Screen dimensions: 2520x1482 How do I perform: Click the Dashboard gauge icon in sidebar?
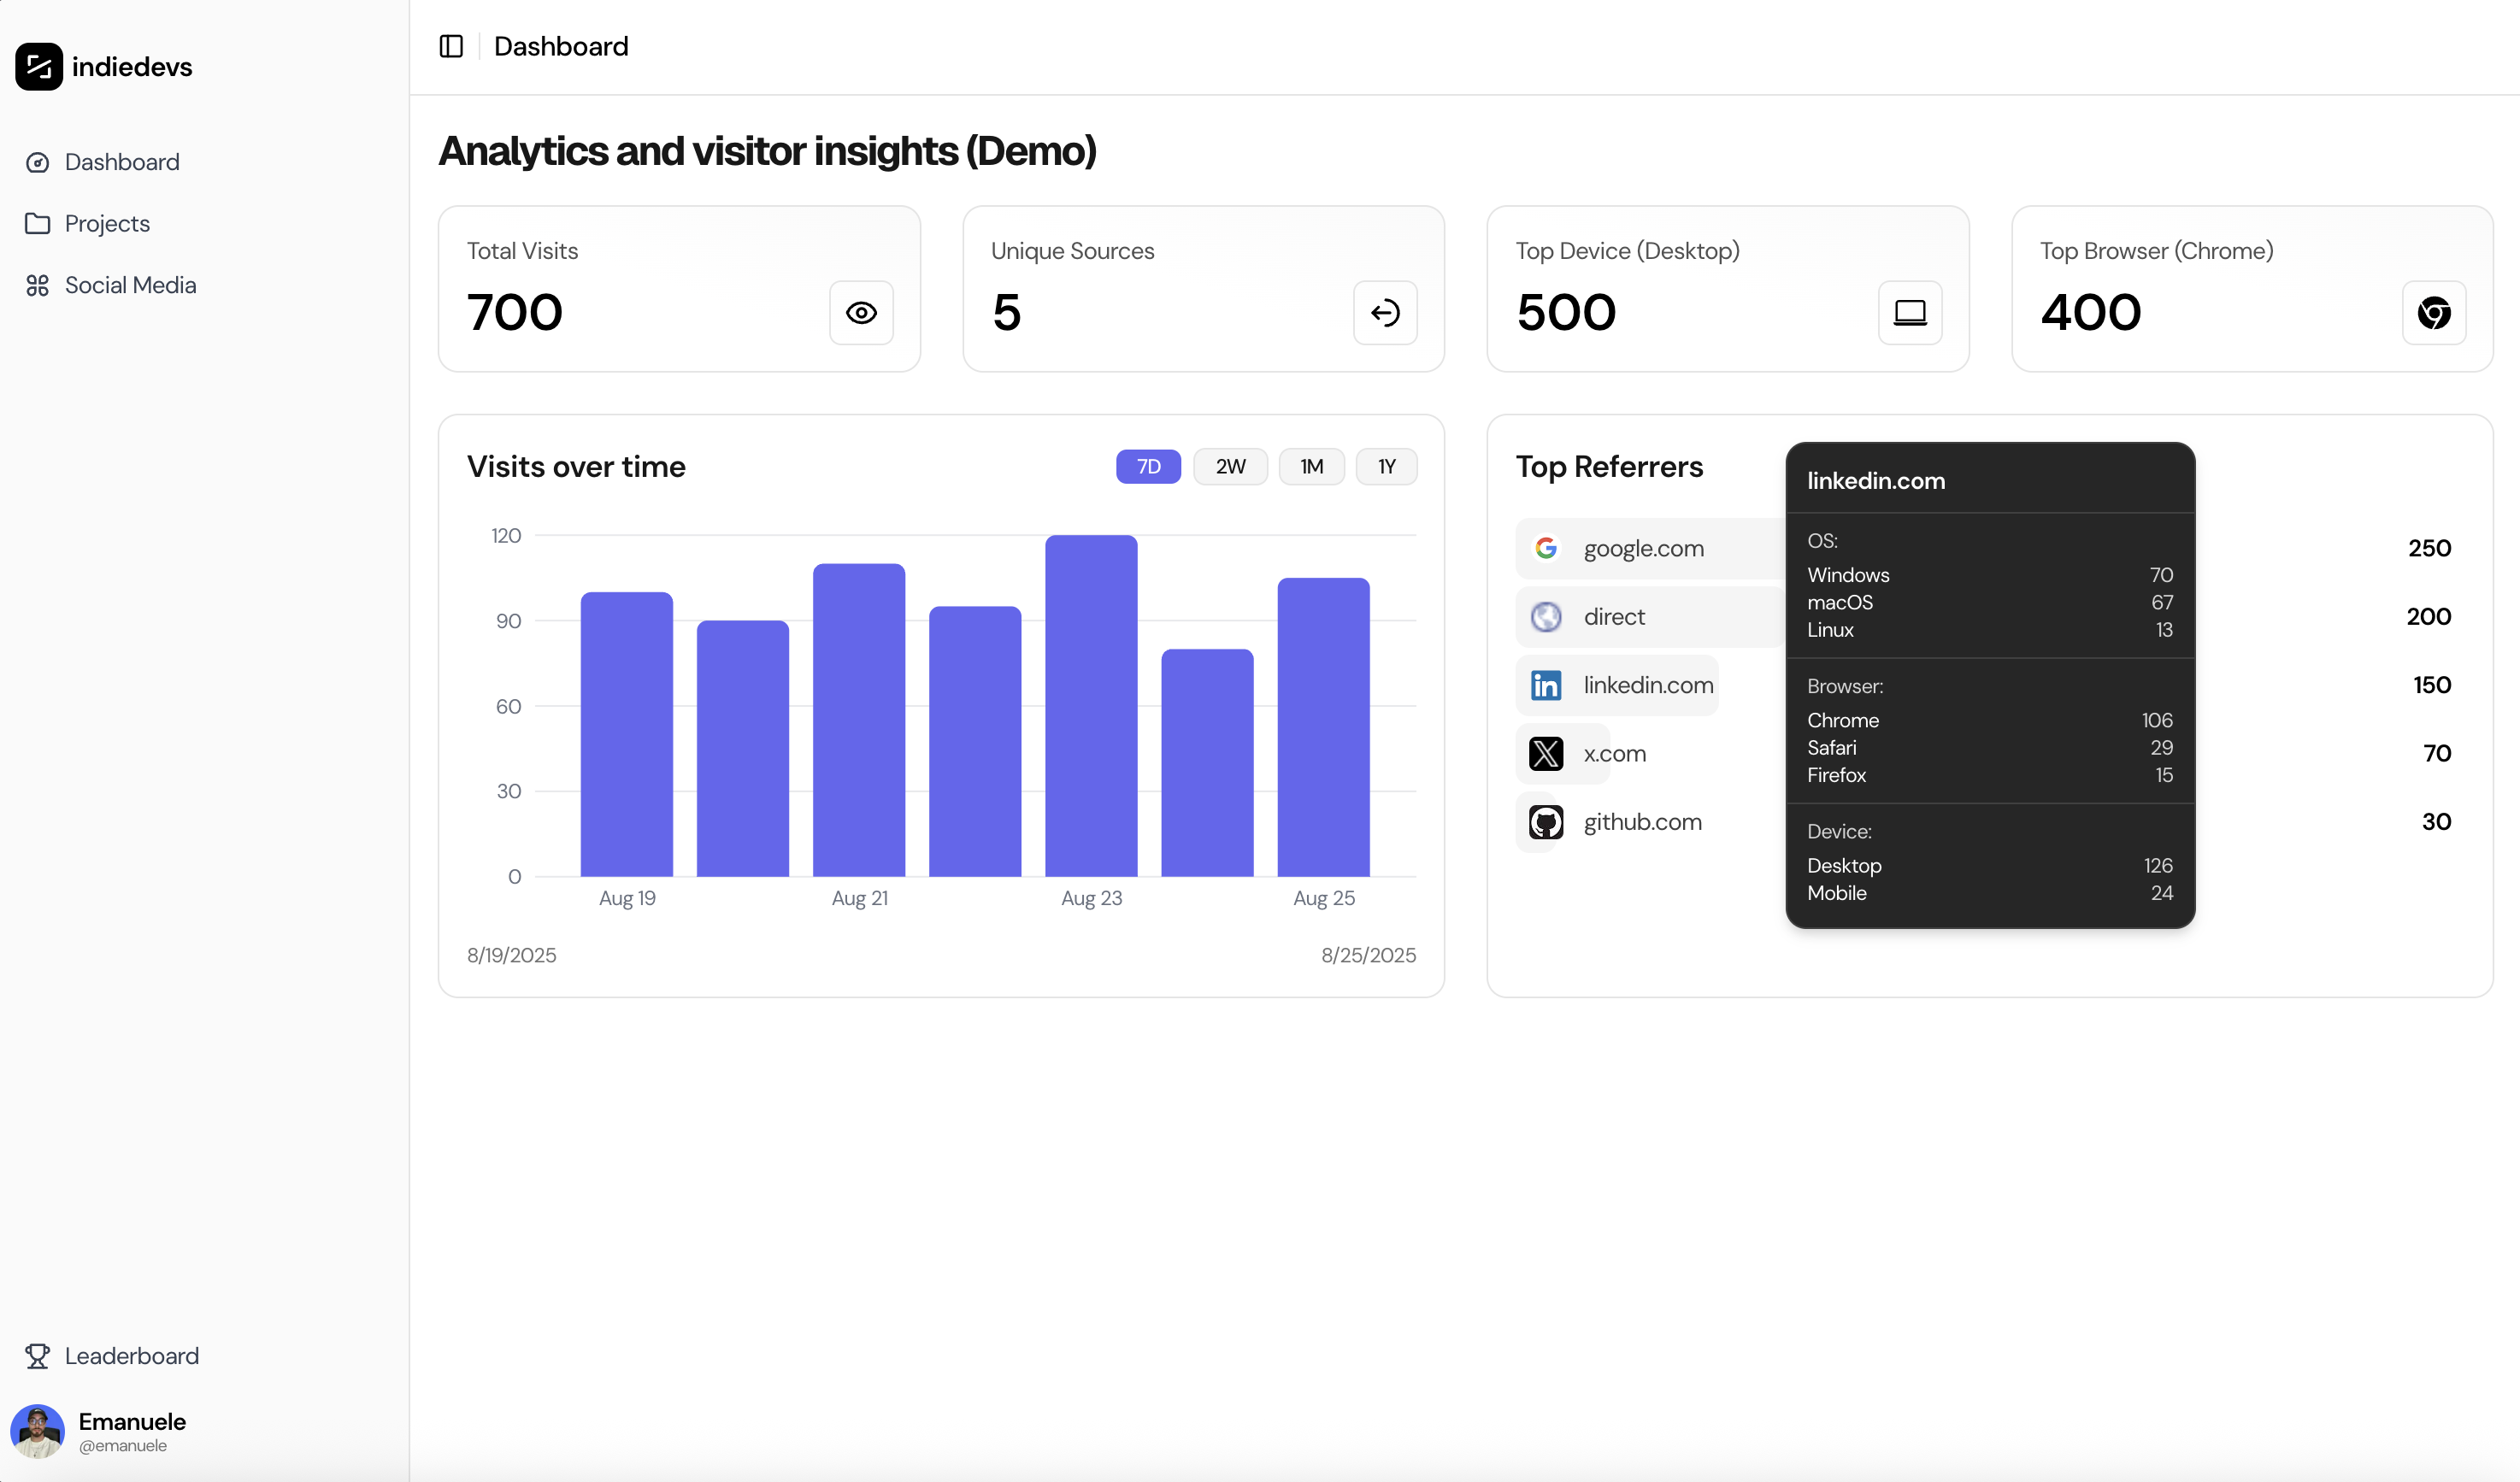37,162
